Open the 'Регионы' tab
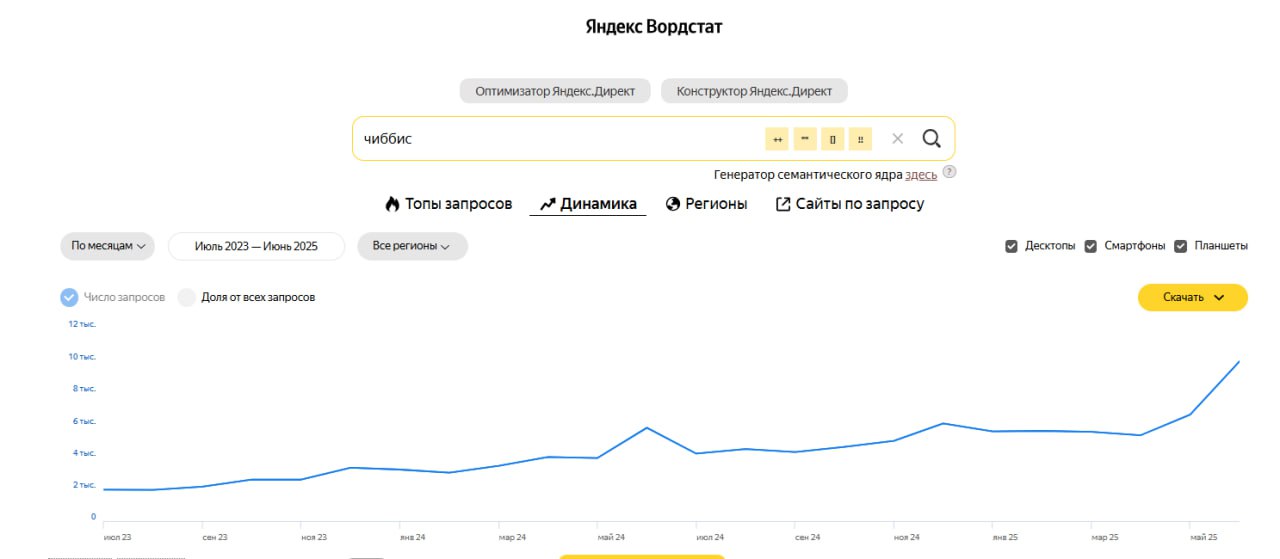The image size is (1280, 559). (706, 204)
